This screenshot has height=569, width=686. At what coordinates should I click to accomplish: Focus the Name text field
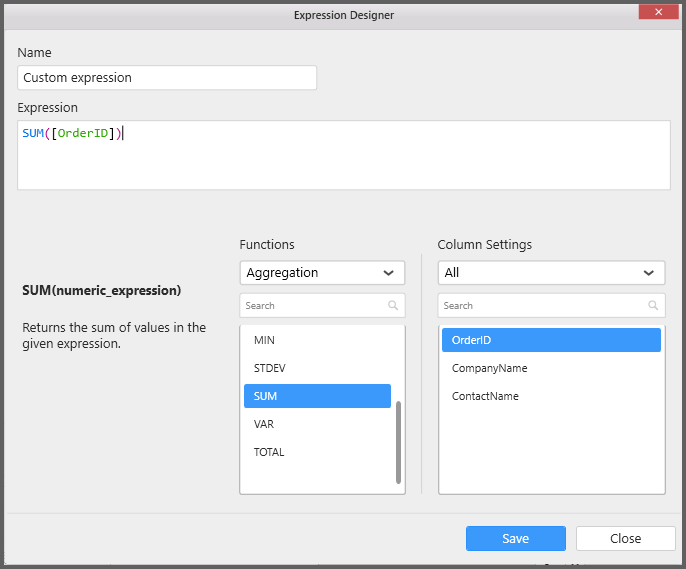[167, 78]
